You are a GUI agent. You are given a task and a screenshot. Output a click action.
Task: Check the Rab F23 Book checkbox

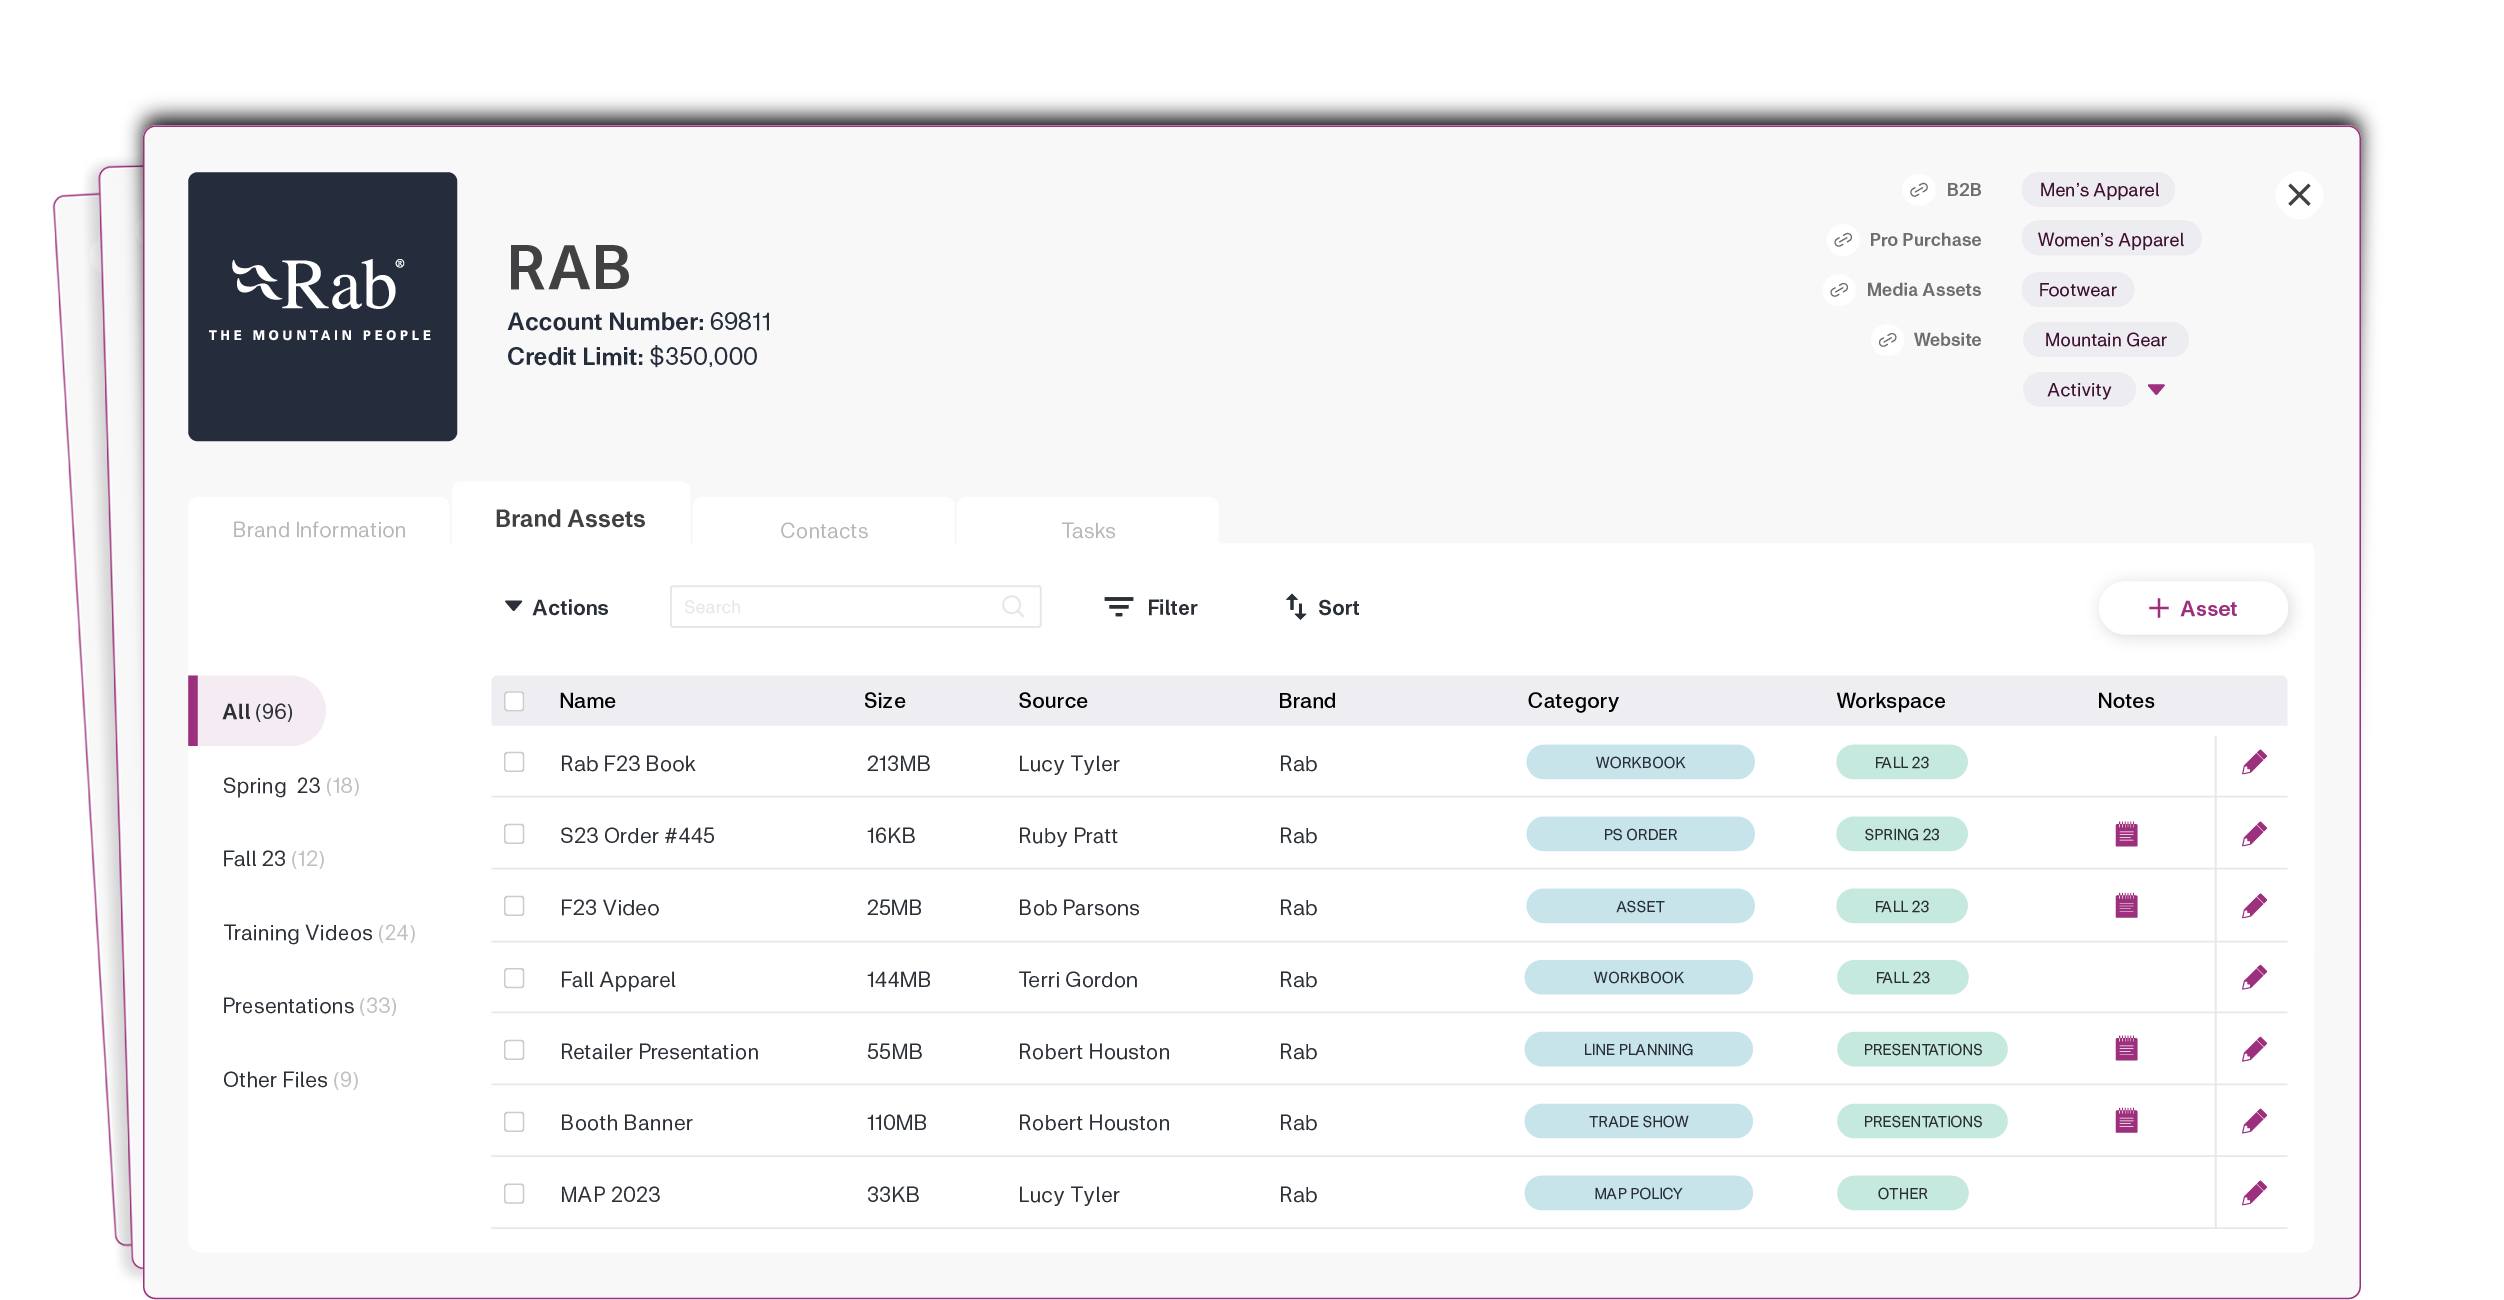[x=514, y=762]
